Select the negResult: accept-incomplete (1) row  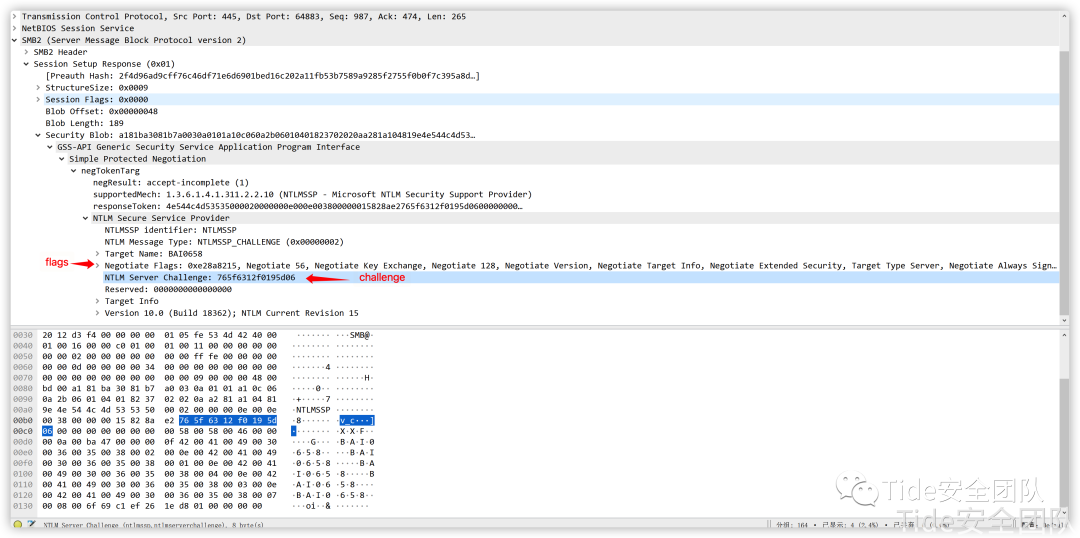171,183
